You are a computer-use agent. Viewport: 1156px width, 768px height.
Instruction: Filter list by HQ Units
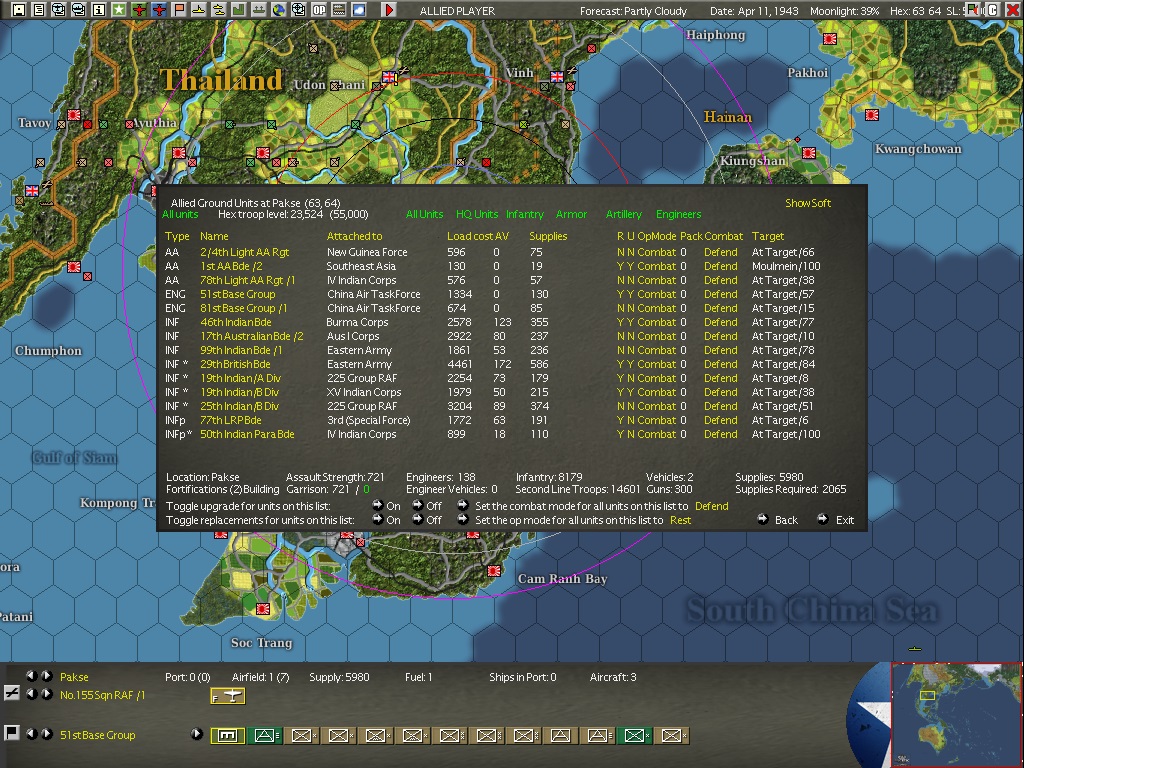point(477,214)
